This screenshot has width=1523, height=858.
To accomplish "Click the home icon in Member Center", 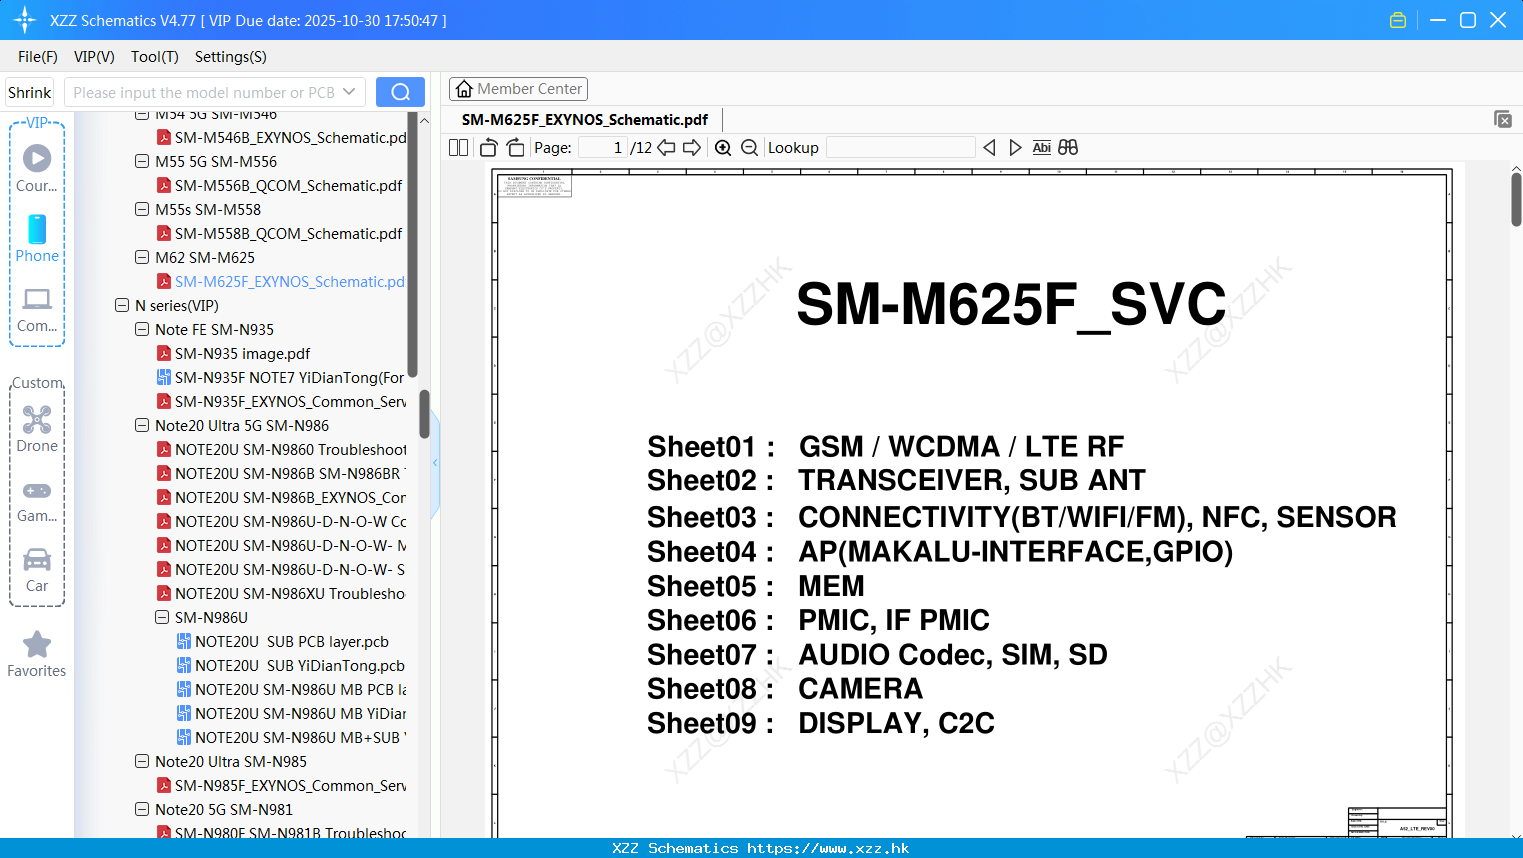I will [x=464, y=89].
